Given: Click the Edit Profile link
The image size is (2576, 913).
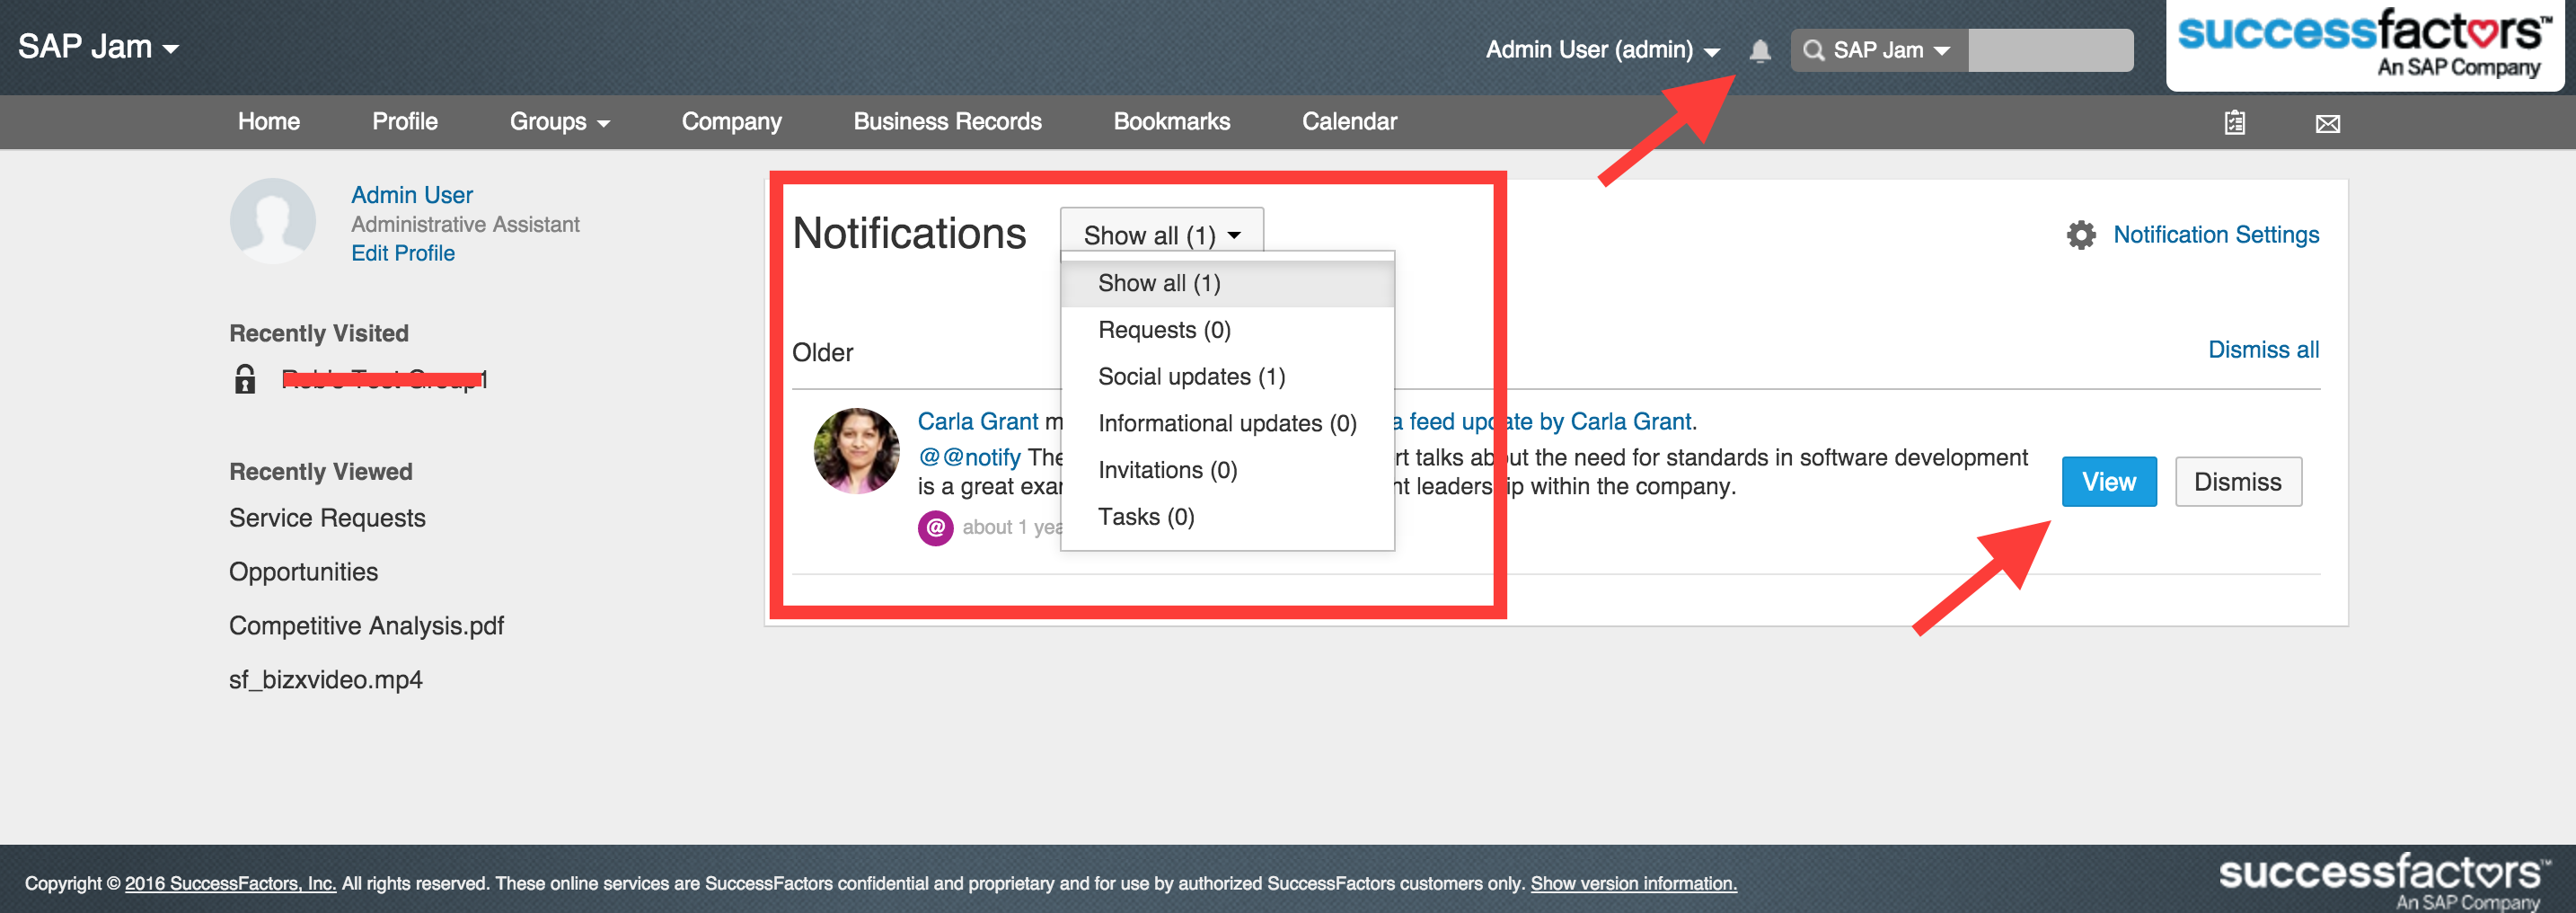Looking at the screenshot, I should tap(403, 254).
